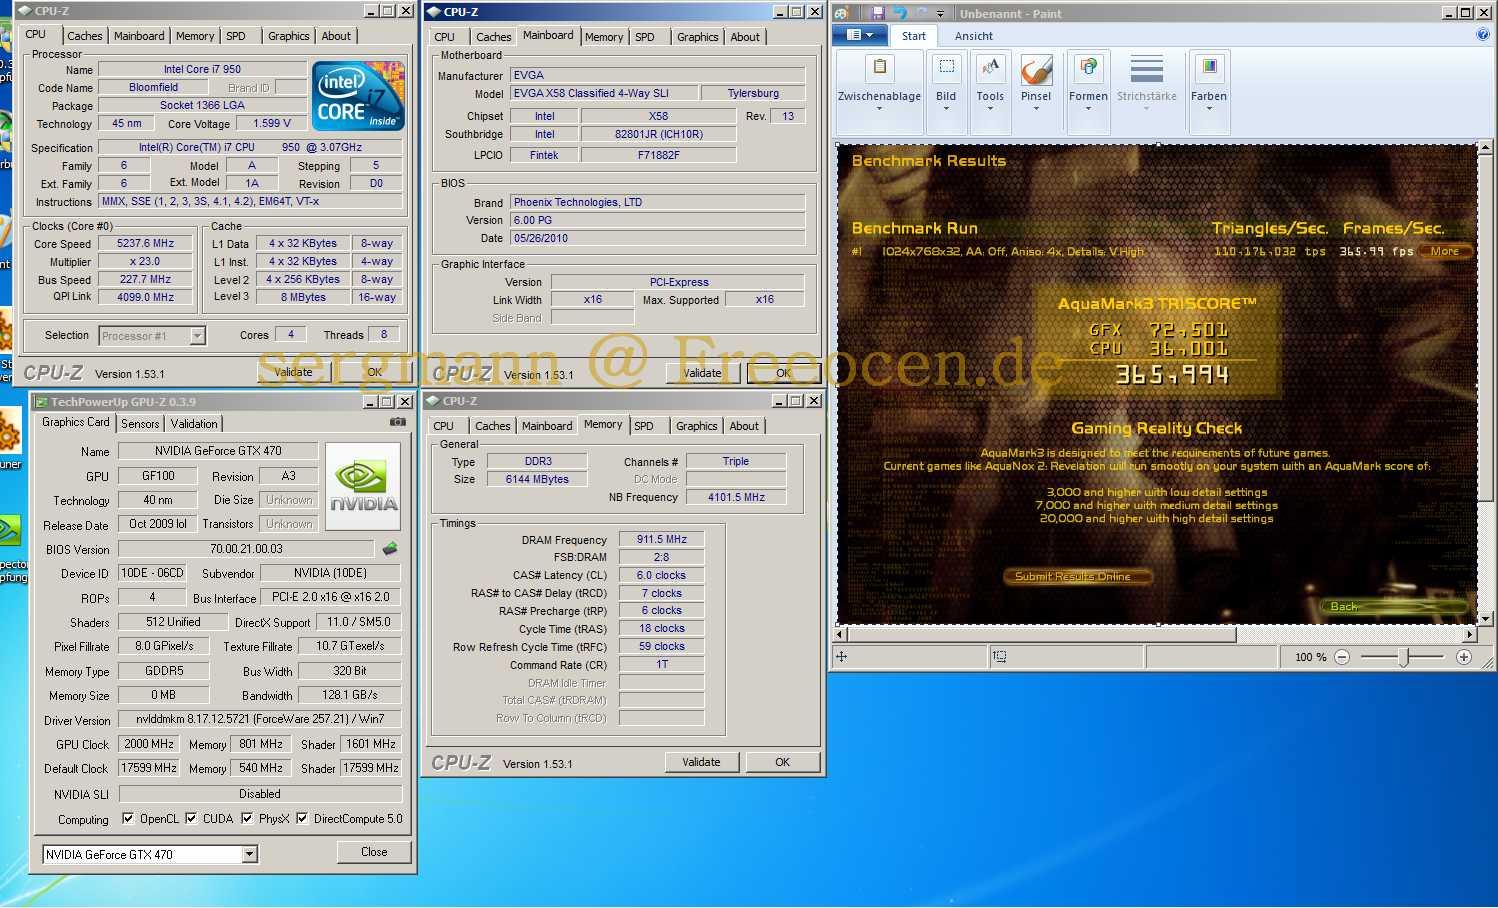Open the About tab in top-left CPU-Z
The height and width of the screenshot is (908, 1498).
click(336, 36)
